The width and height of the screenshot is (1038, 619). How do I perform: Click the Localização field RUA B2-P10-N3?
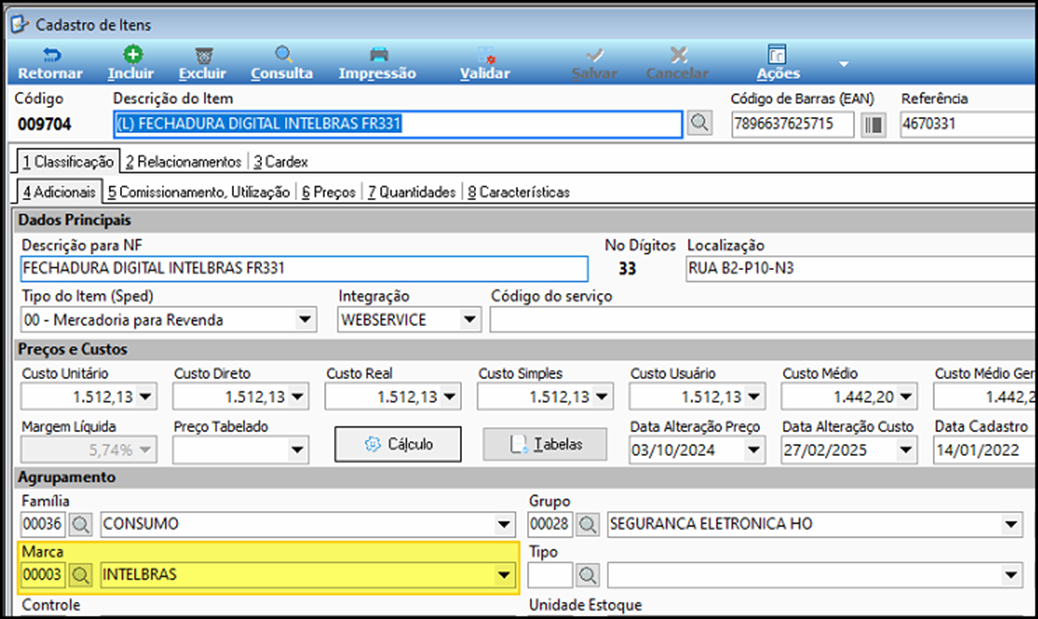(861, 268)
